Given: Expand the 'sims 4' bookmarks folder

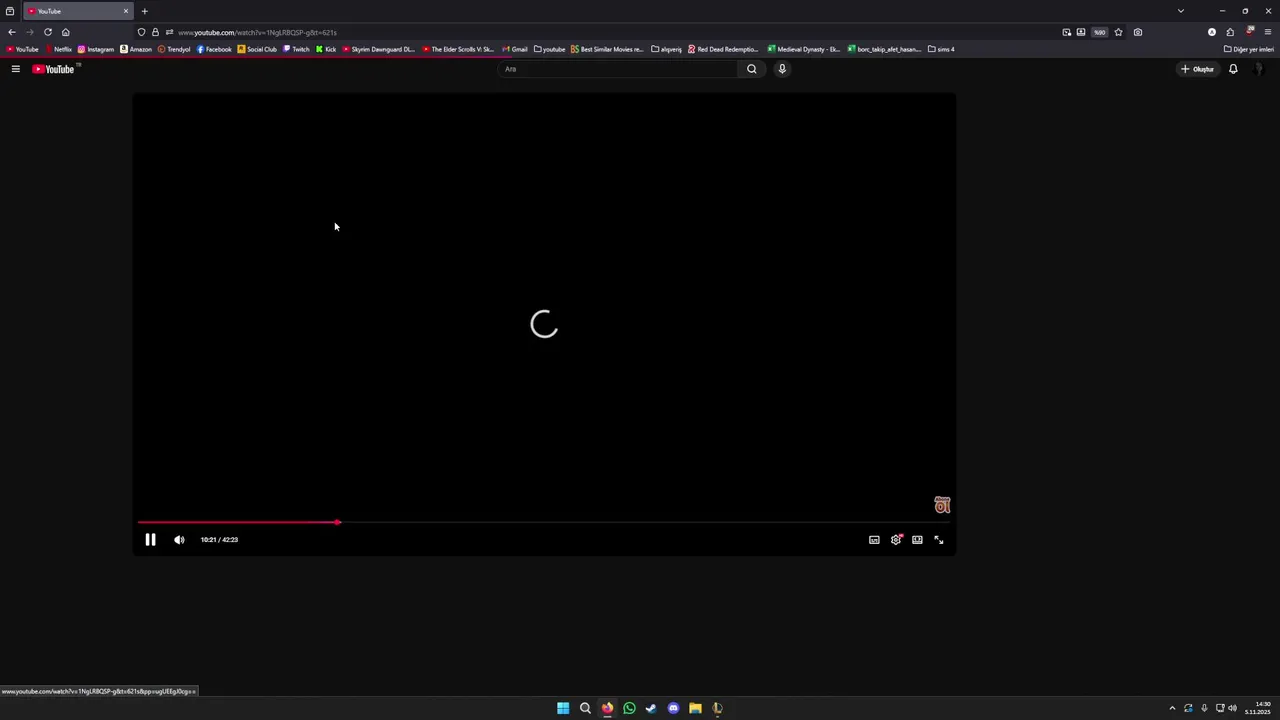Looking at the screenshot, I should click(942, 49).
